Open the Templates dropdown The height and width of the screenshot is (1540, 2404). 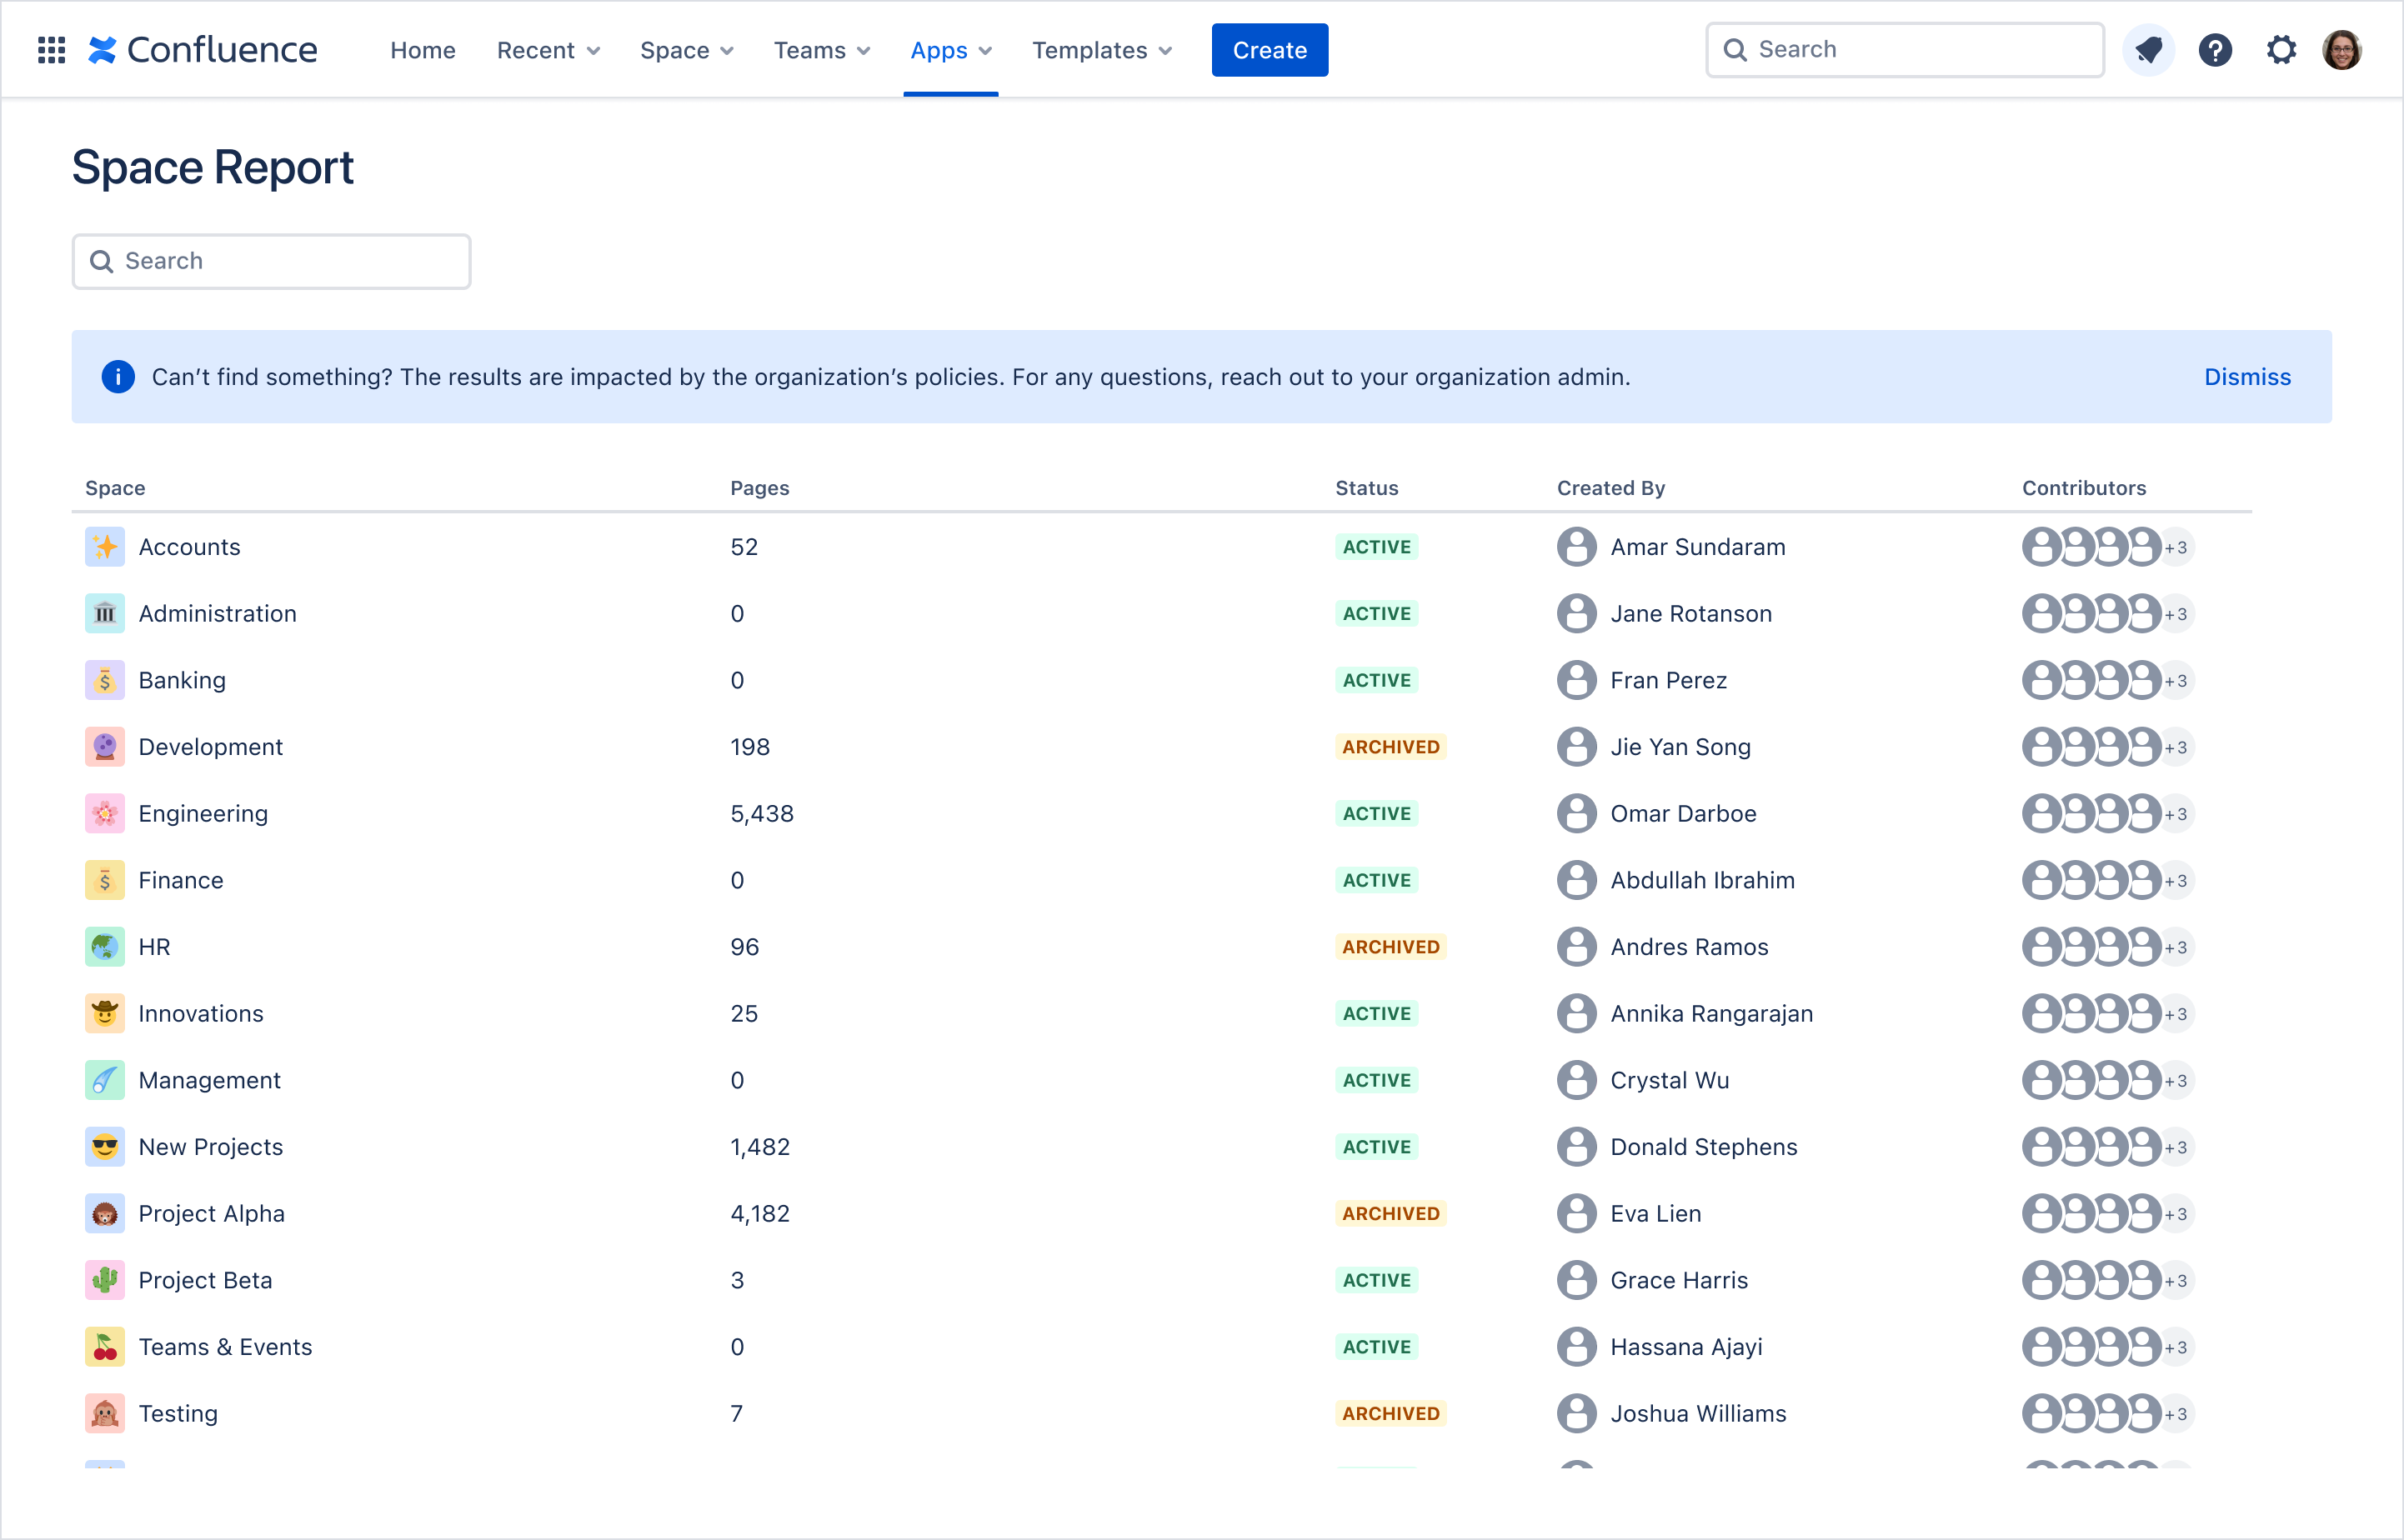pos(1102,50)
